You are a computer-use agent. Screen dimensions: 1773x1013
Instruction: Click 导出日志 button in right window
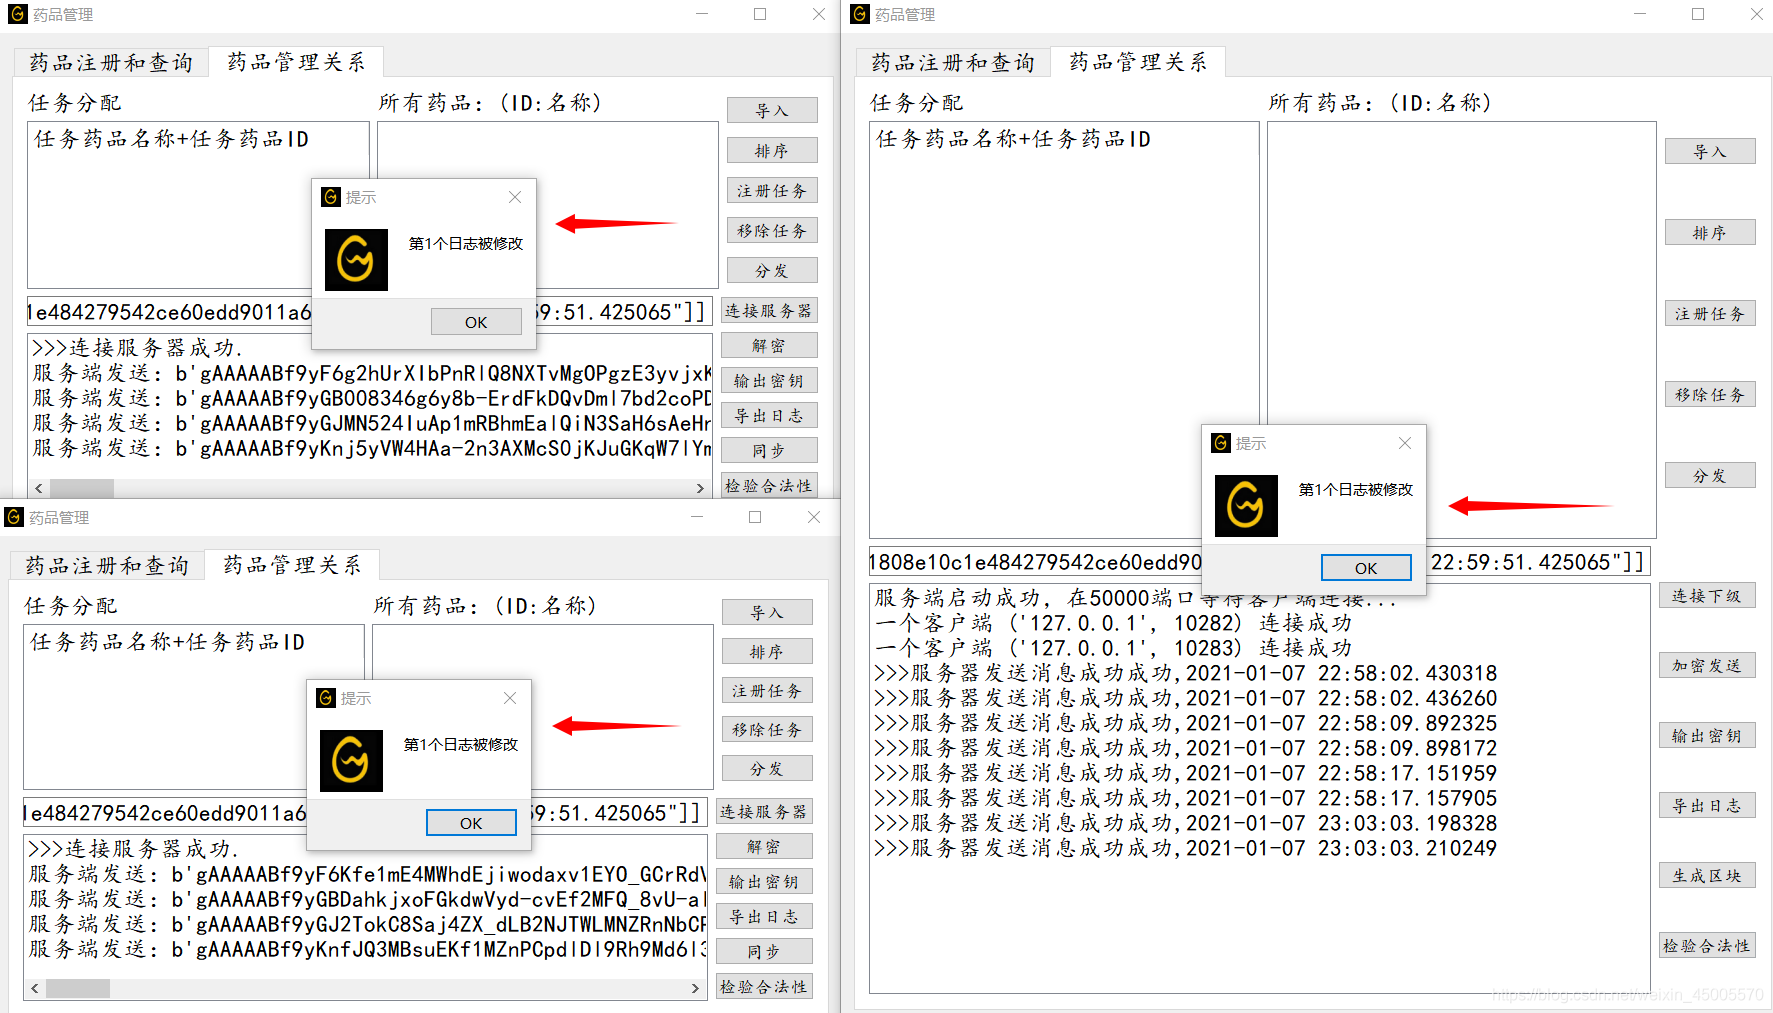point(1707,805)
